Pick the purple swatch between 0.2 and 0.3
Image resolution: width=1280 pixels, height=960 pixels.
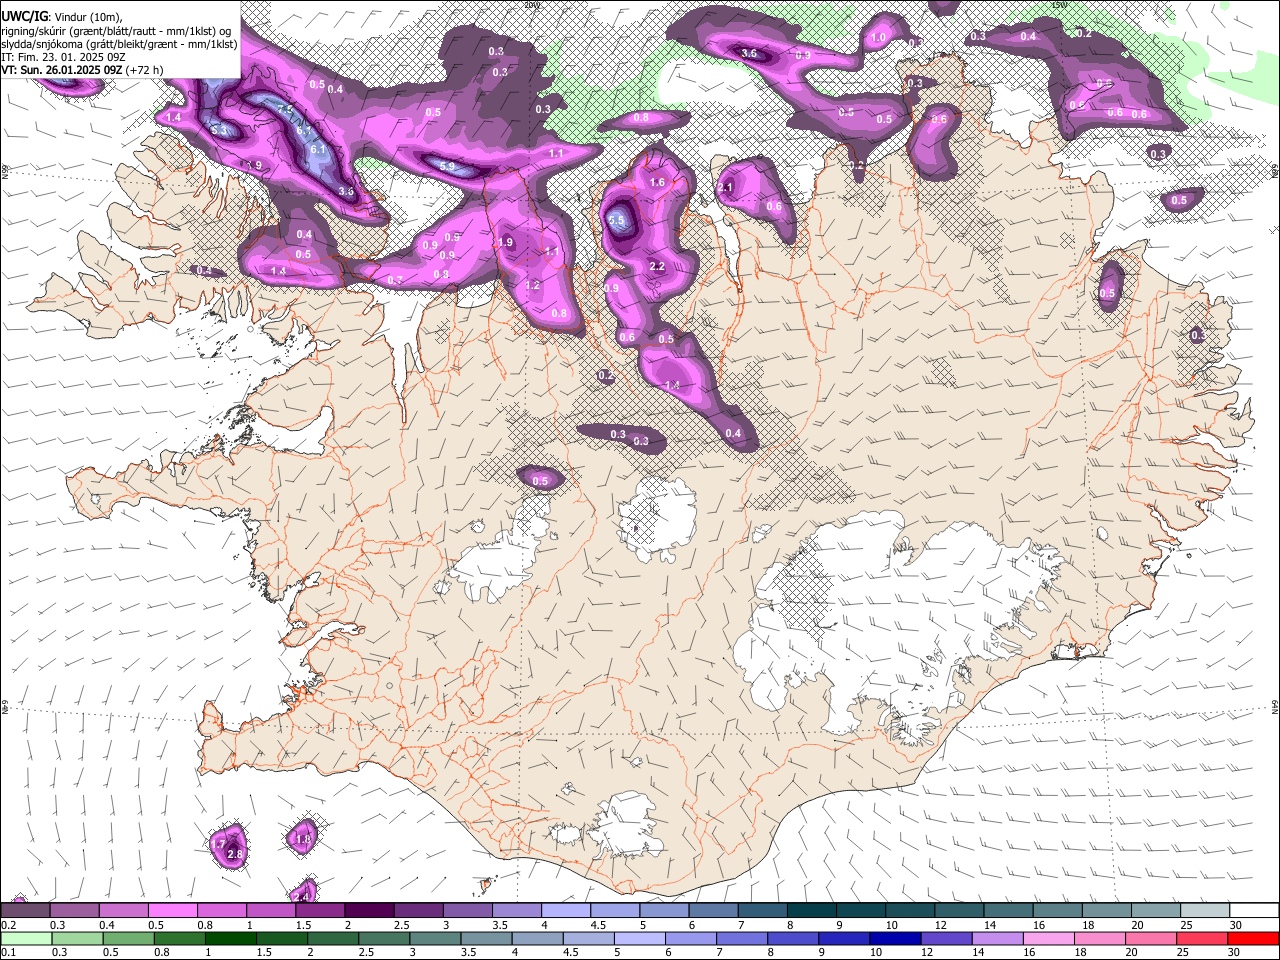25,910
